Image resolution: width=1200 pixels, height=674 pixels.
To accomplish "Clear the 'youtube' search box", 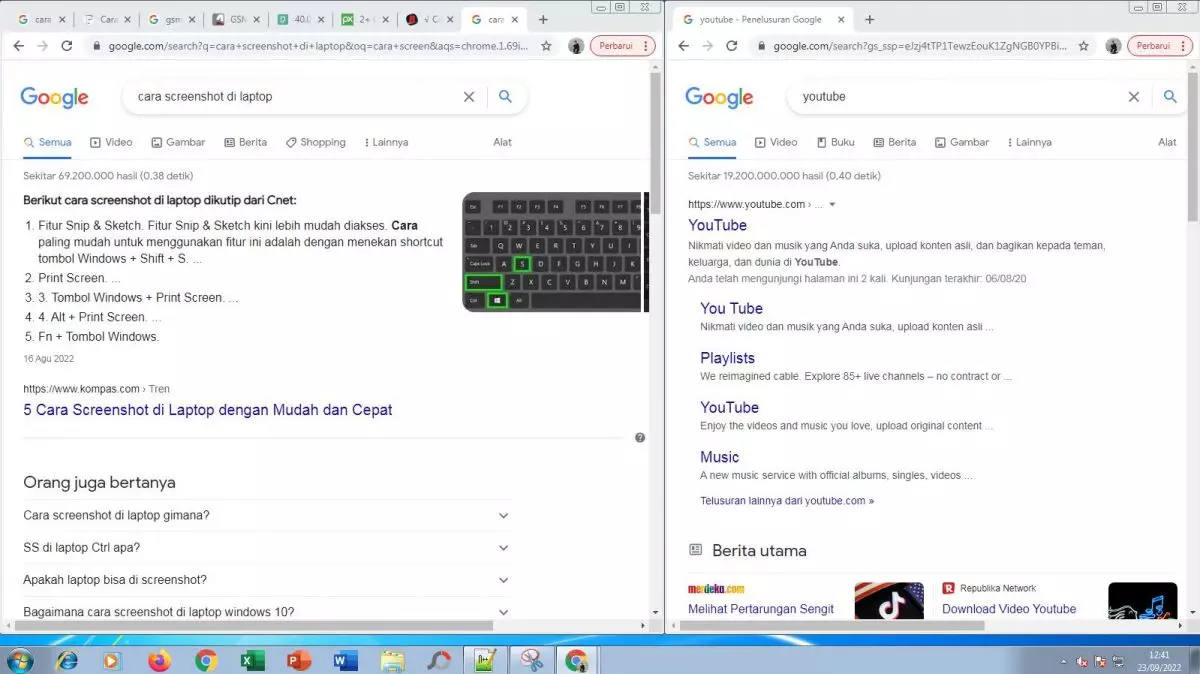I will coord(1133,97).
